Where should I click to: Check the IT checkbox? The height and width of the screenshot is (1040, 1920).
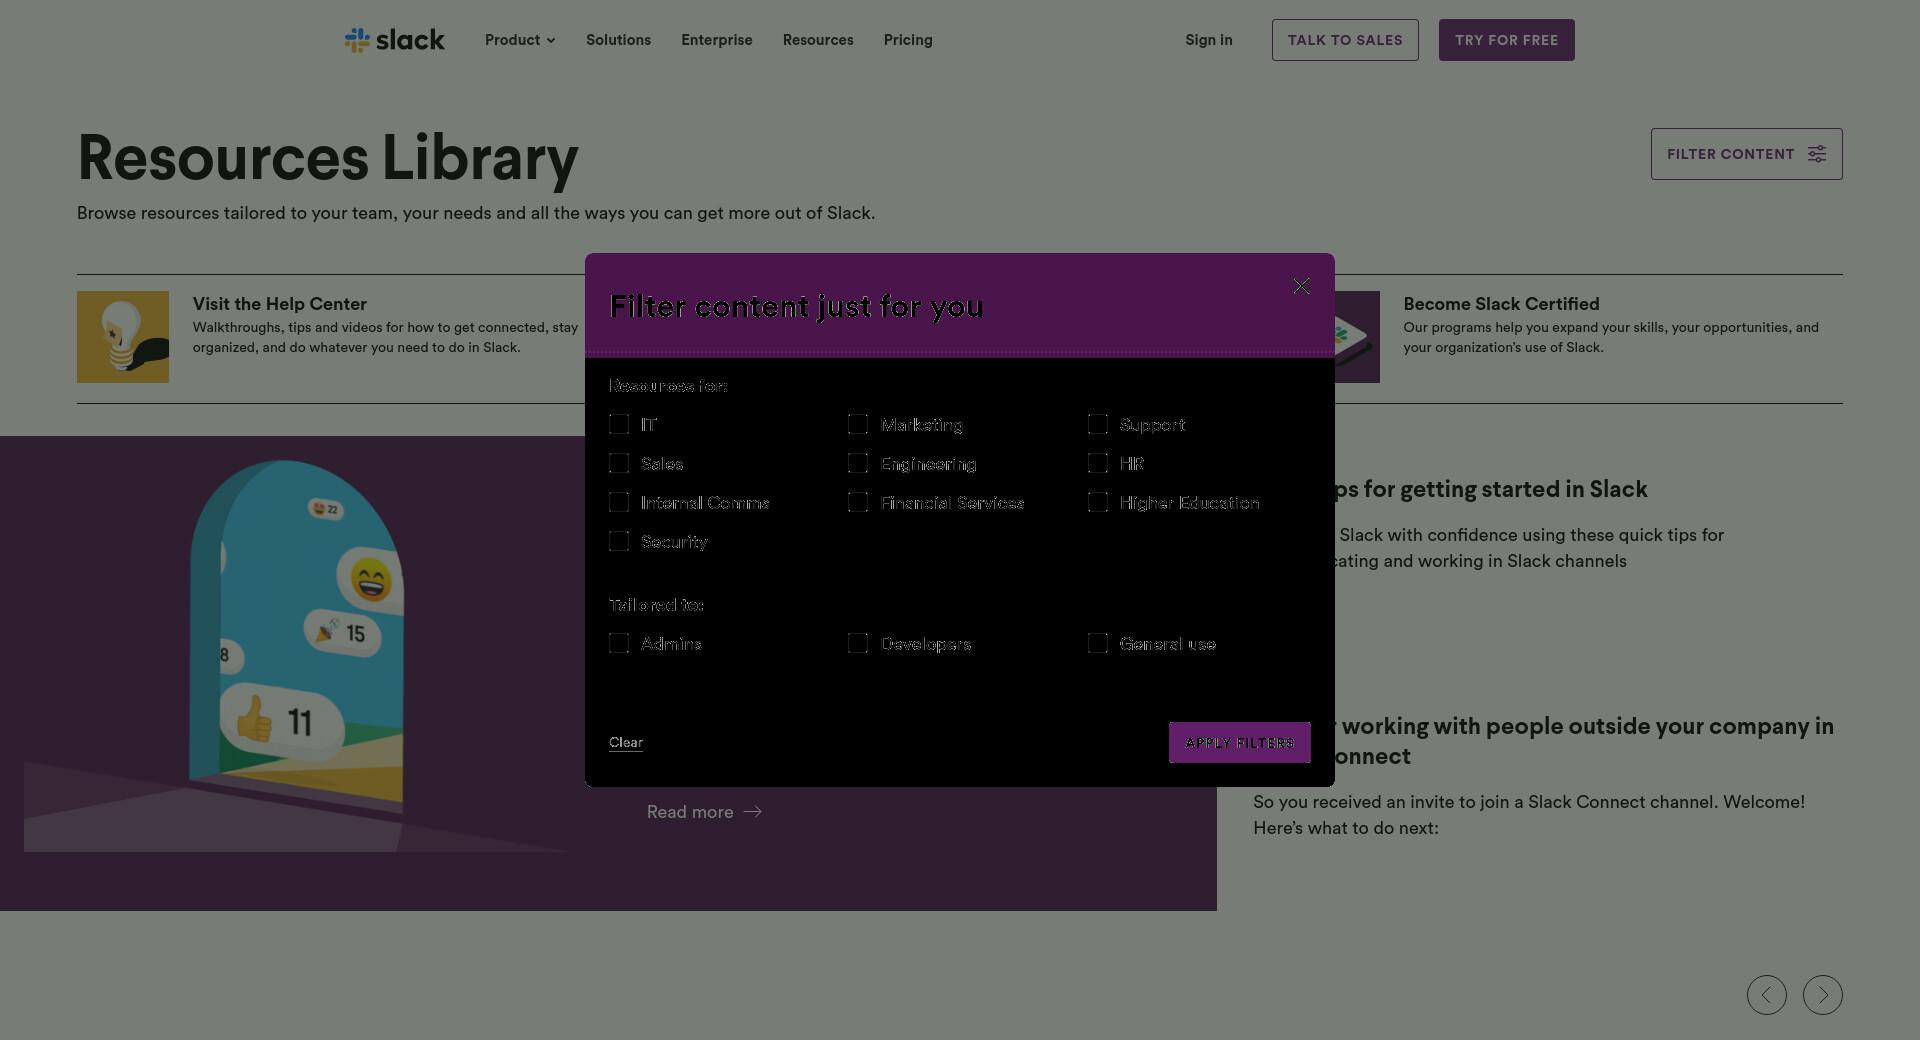pos(619,424)
